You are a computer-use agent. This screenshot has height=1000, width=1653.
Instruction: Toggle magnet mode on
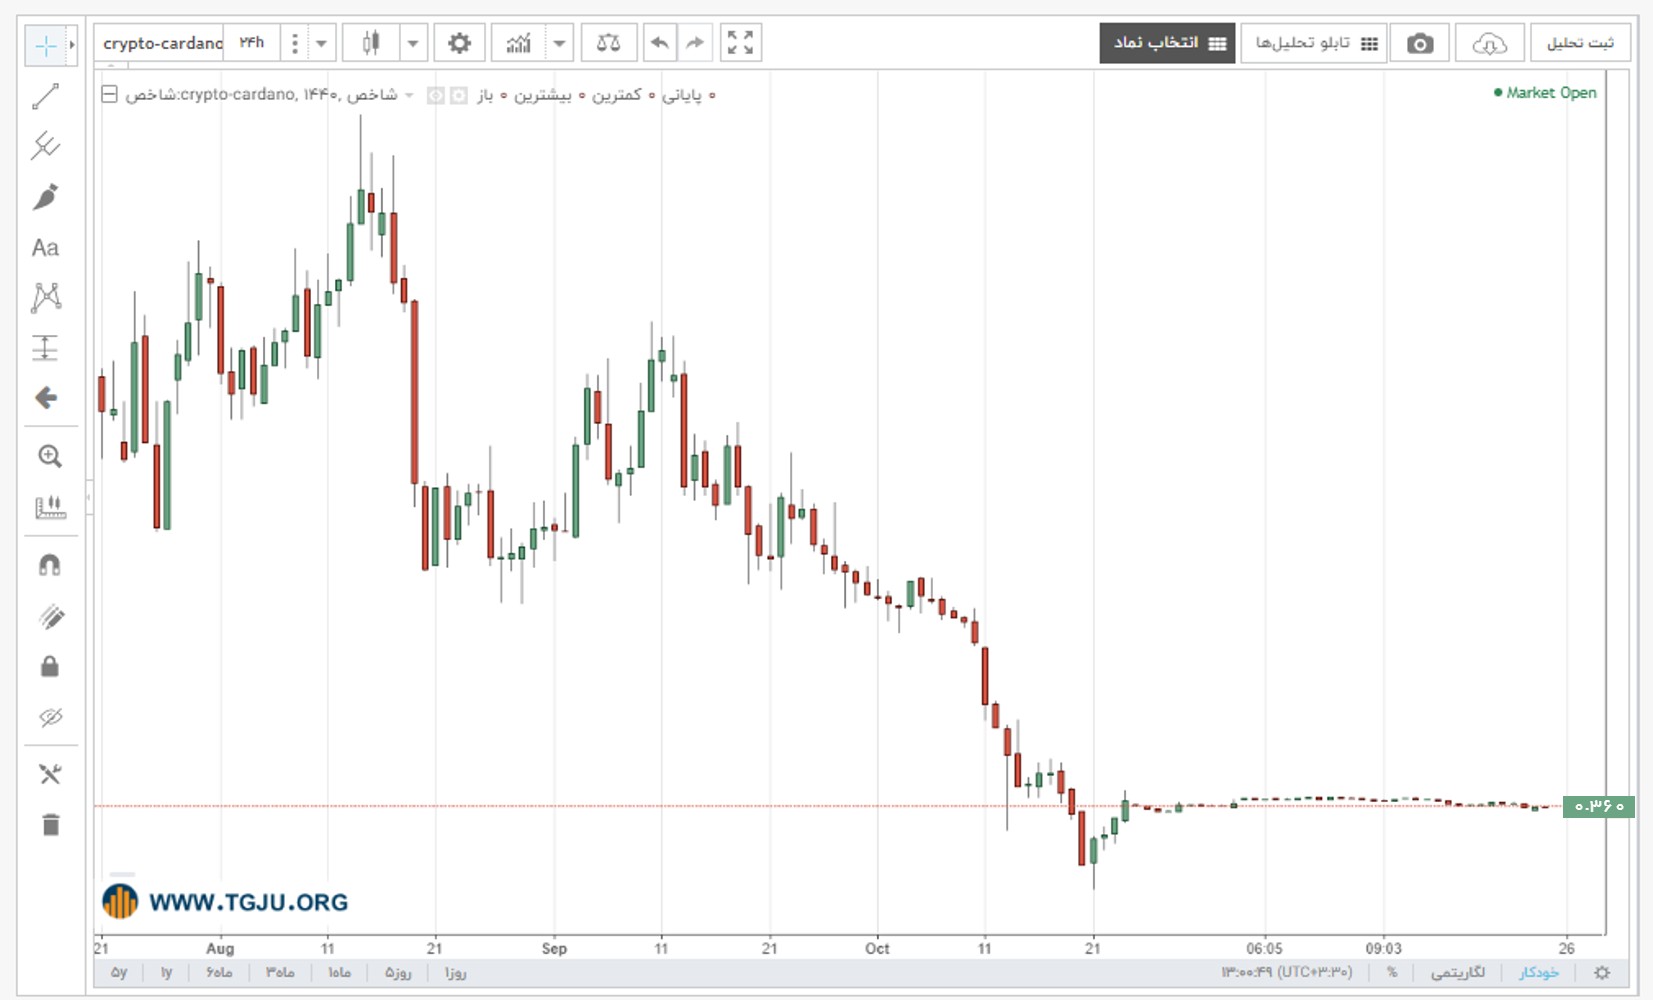[50, 565]
